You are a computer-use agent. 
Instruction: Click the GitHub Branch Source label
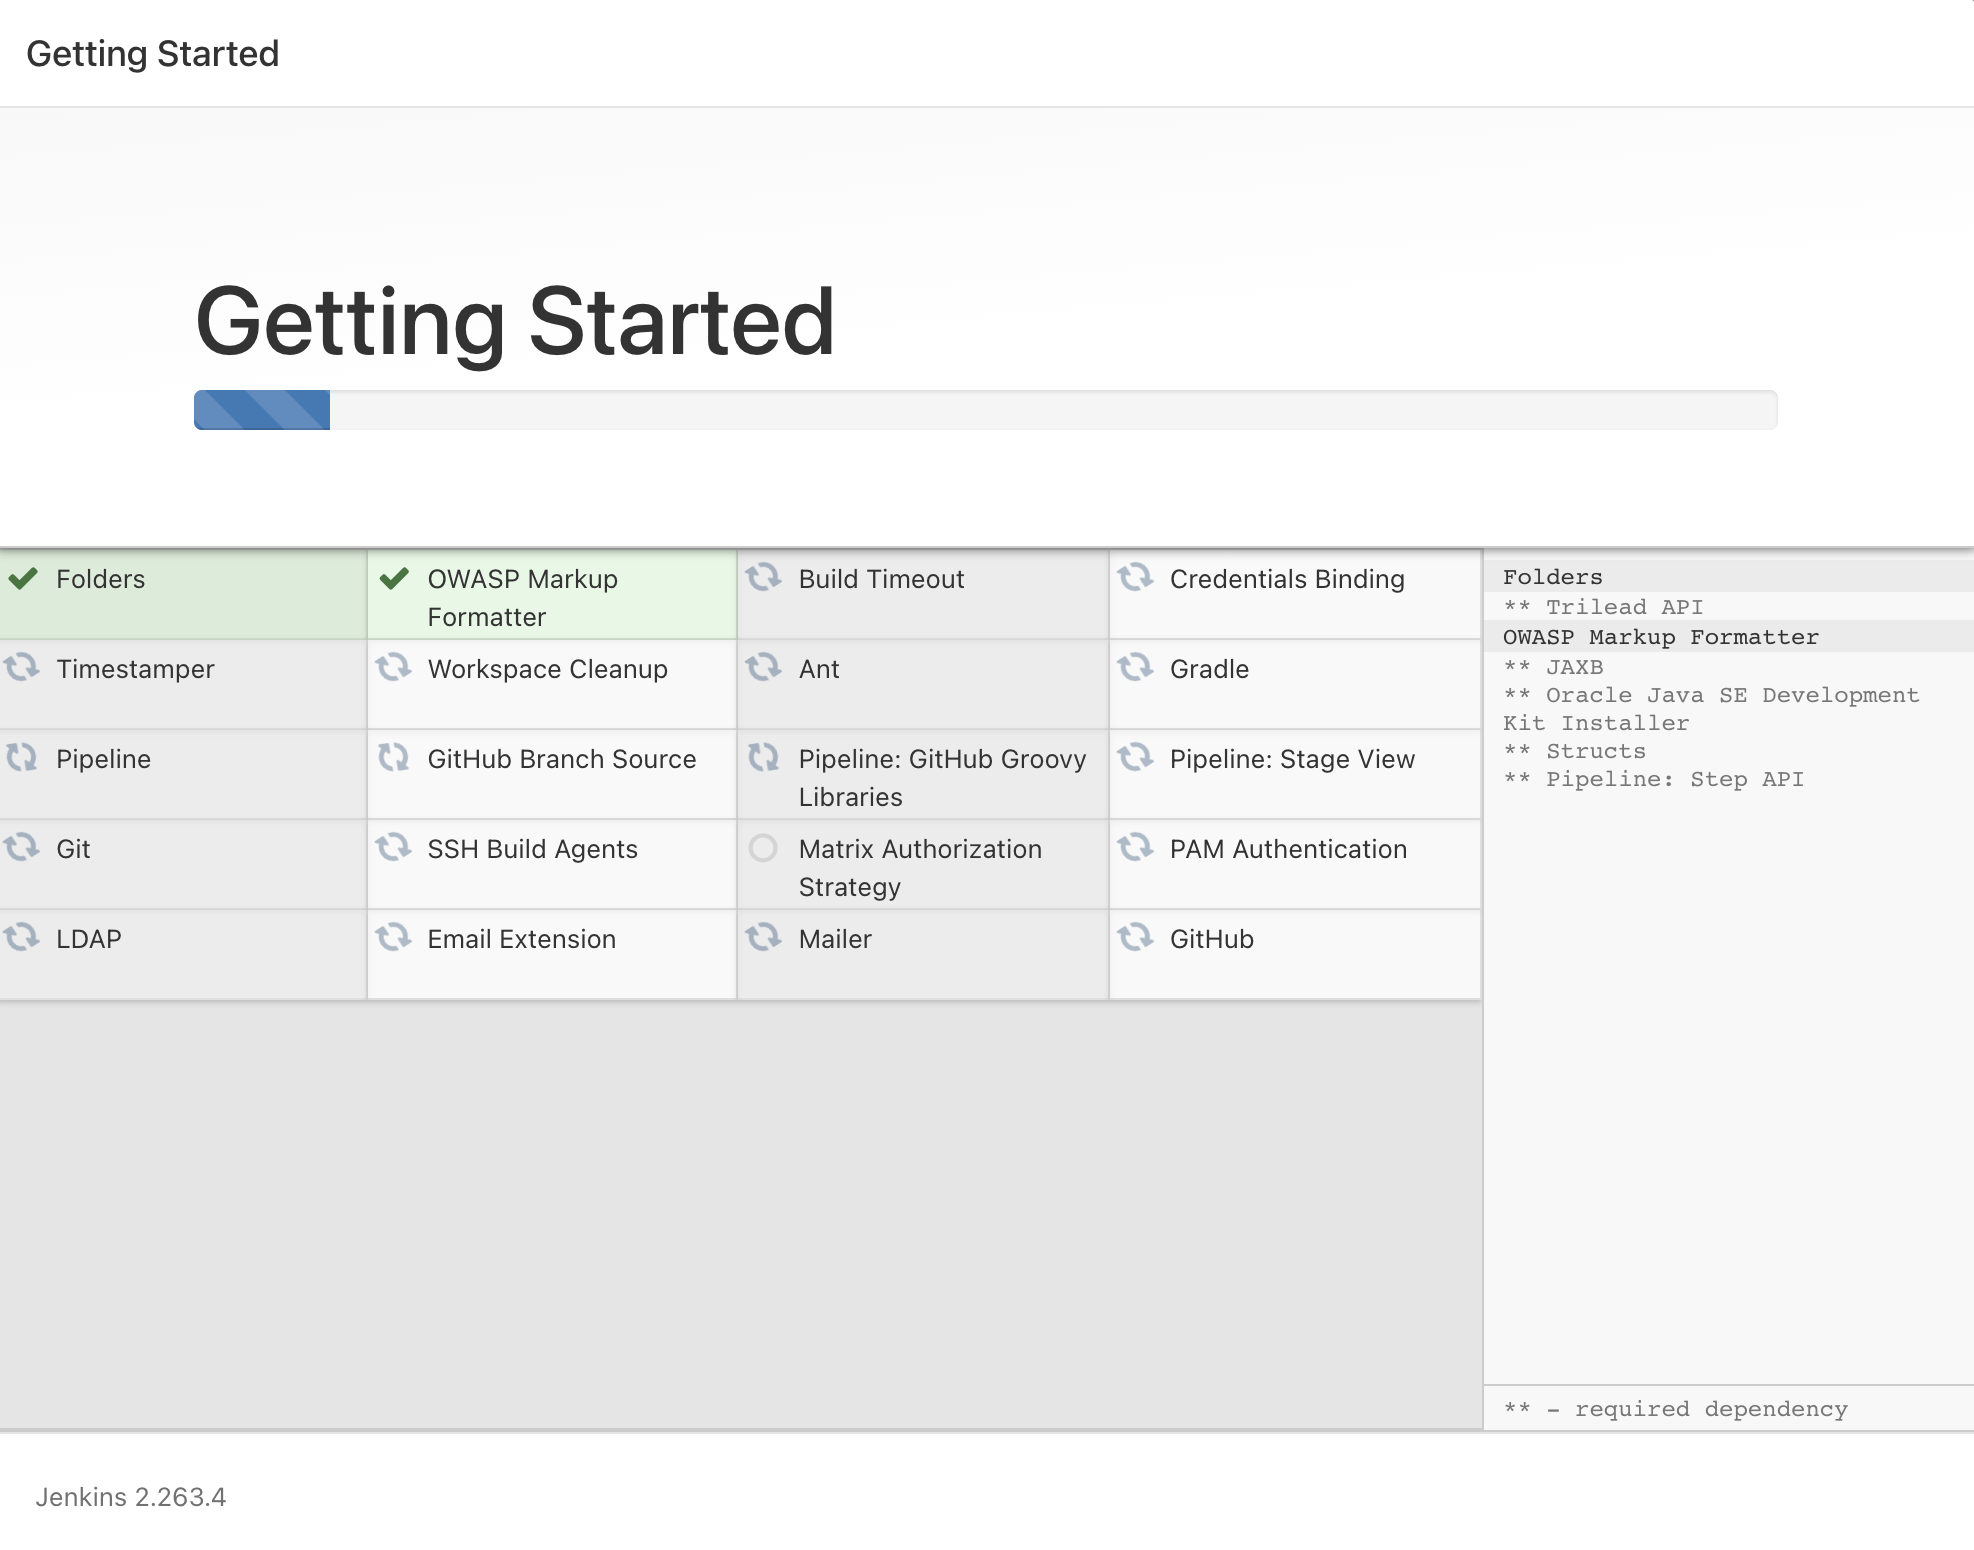(x=561, y=759)
